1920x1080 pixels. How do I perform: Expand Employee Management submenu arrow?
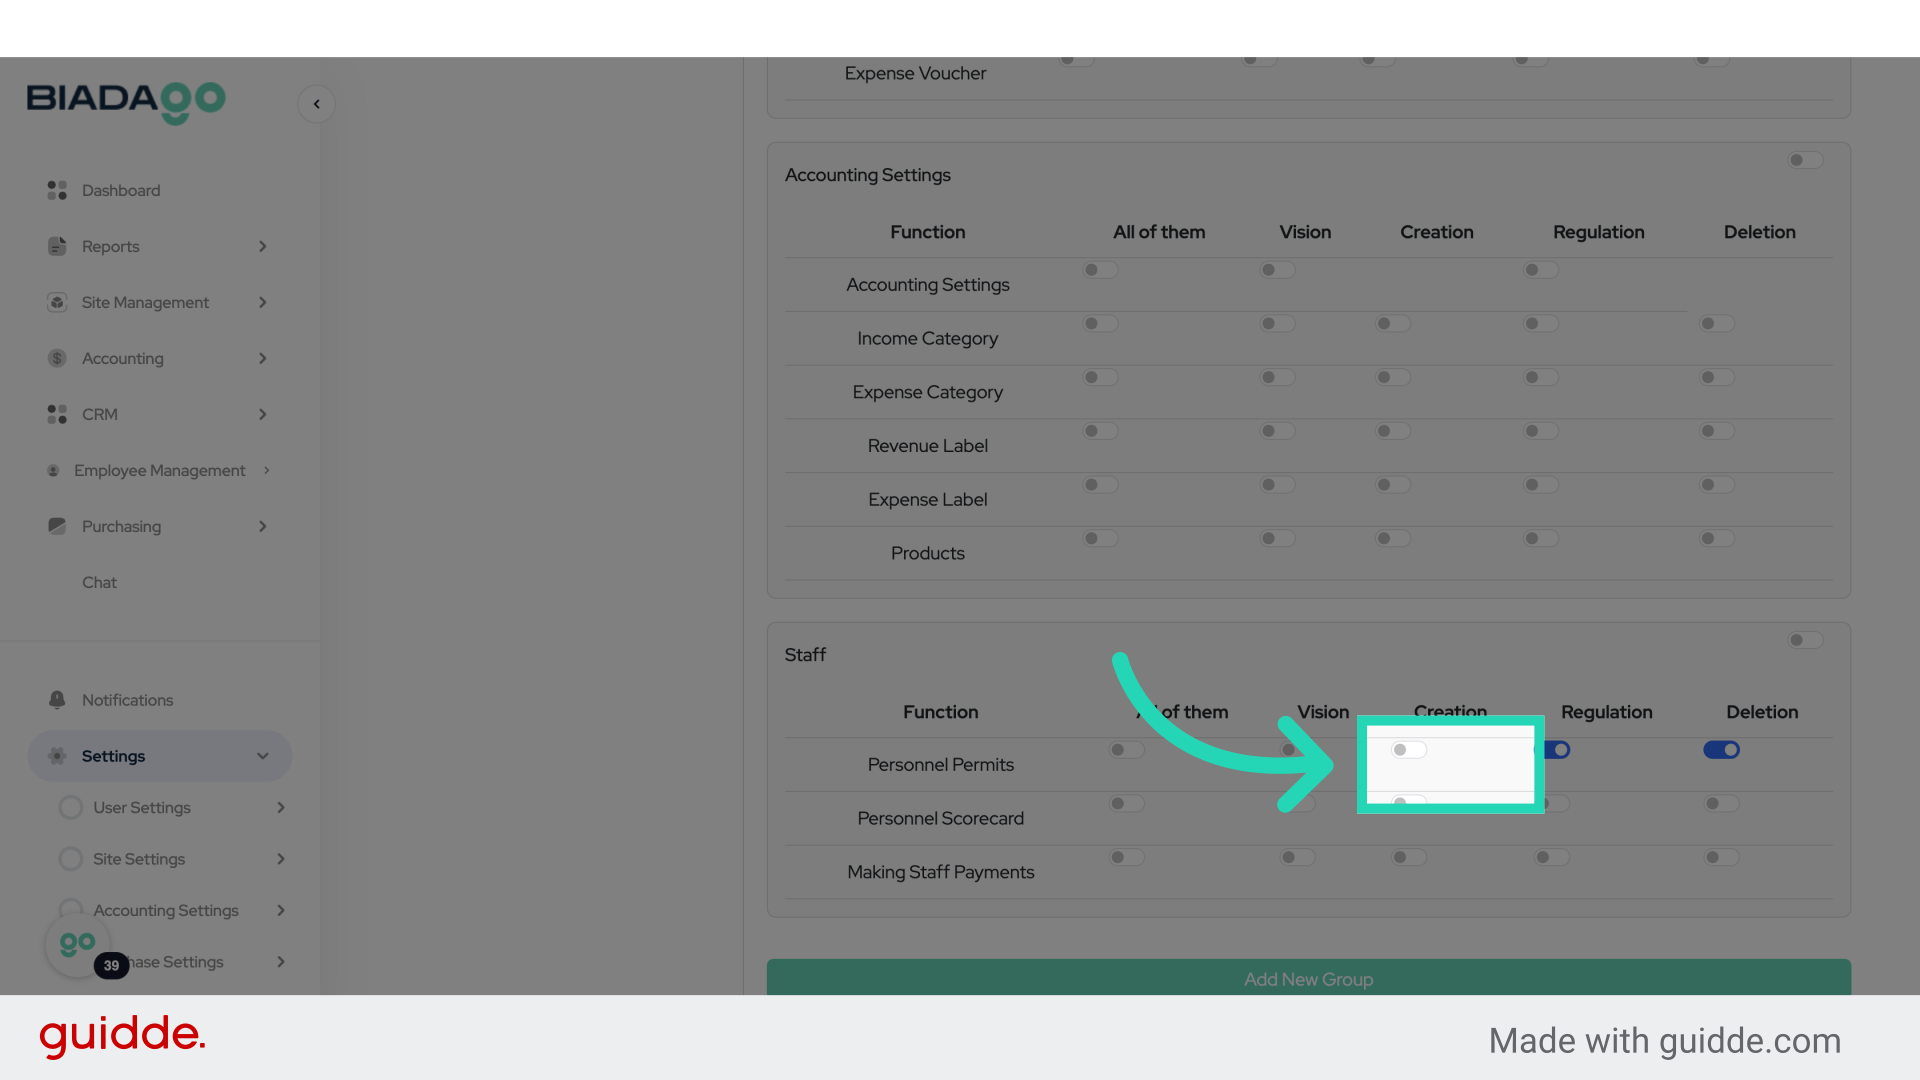(x=267, y=470)
